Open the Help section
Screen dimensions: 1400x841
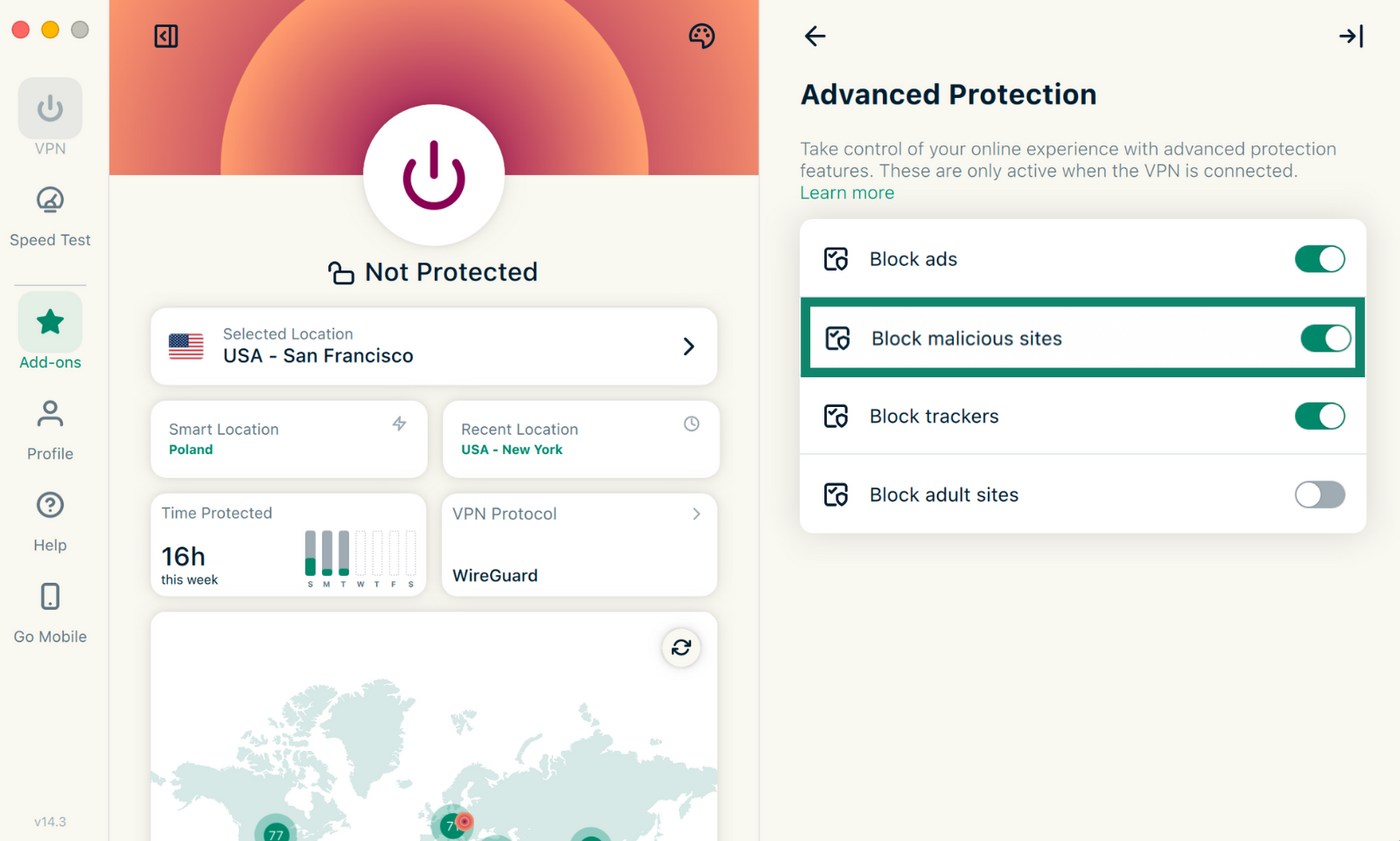tap(50, 522)
